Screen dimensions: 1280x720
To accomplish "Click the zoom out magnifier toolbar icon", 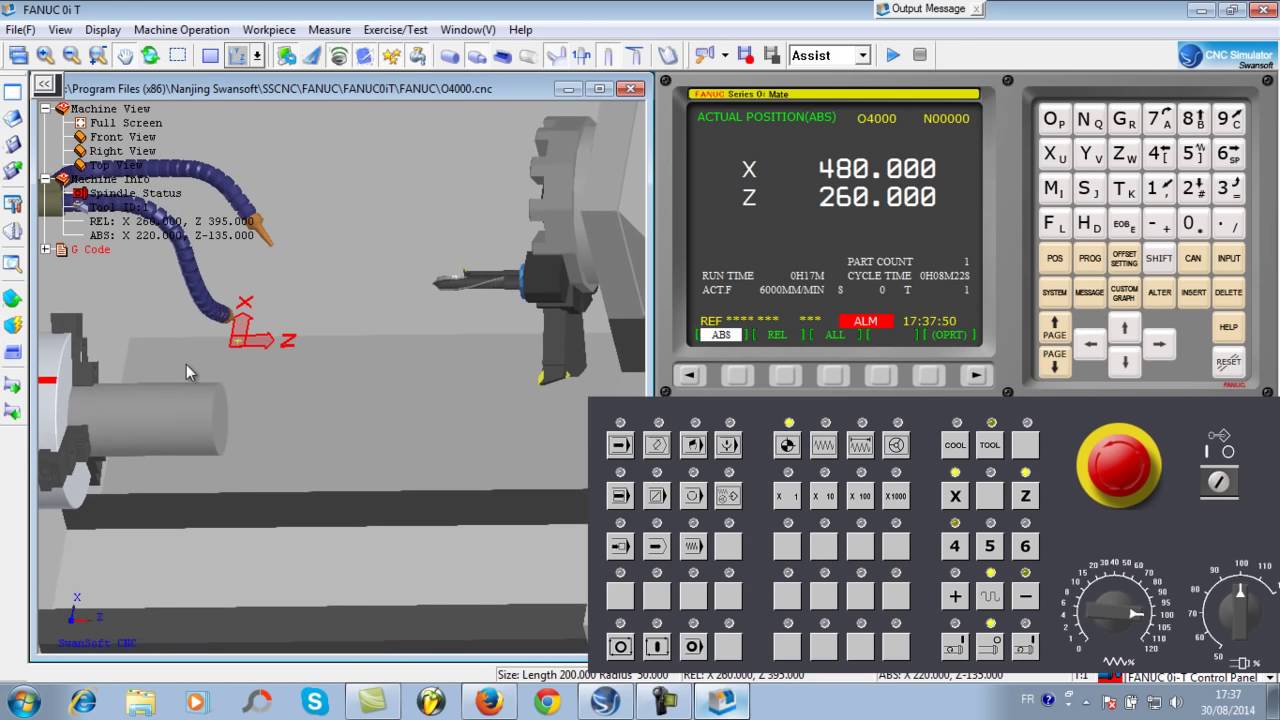I will pos(71,56).
